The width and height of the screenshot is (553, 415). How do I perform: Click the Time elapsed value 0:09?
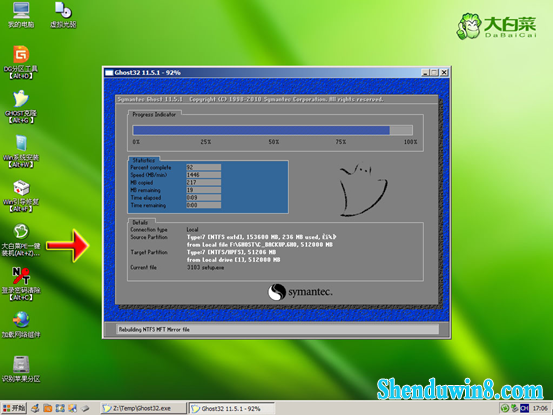(203, 197)
